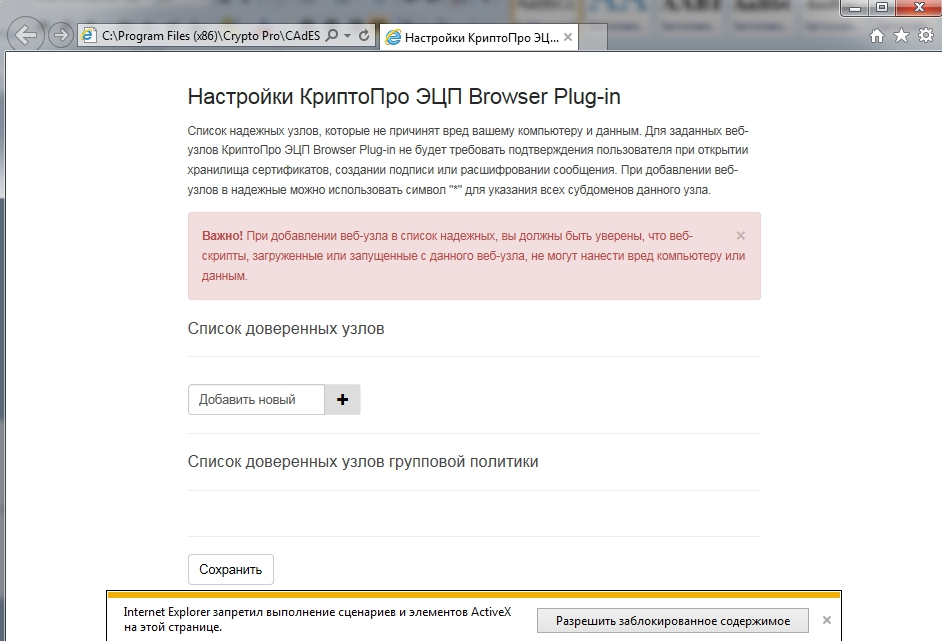Image resolution: width=942 pixels, height=641 pixels.
Task: Dismiss the red Важно warning message
Action: (739, 236)
